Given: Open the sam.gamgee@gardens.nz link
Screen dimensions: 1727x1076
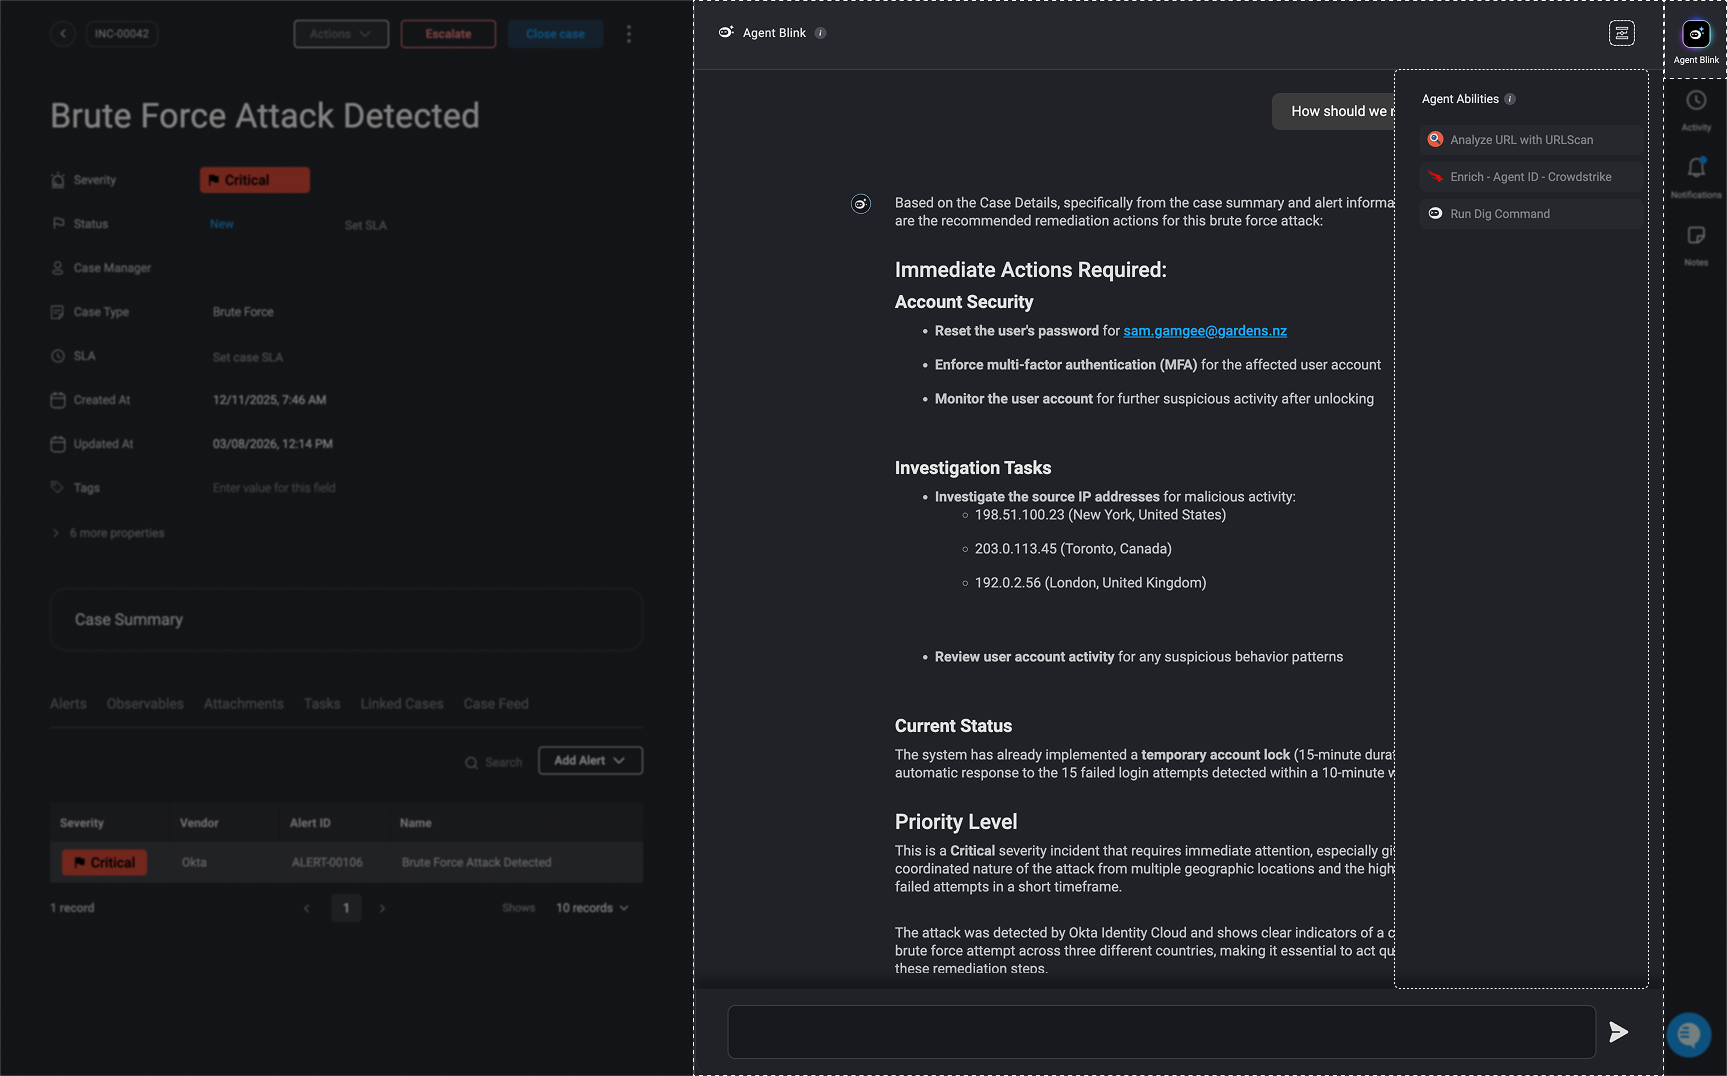Looking at the screenshot, I should tap(1205, 331).
